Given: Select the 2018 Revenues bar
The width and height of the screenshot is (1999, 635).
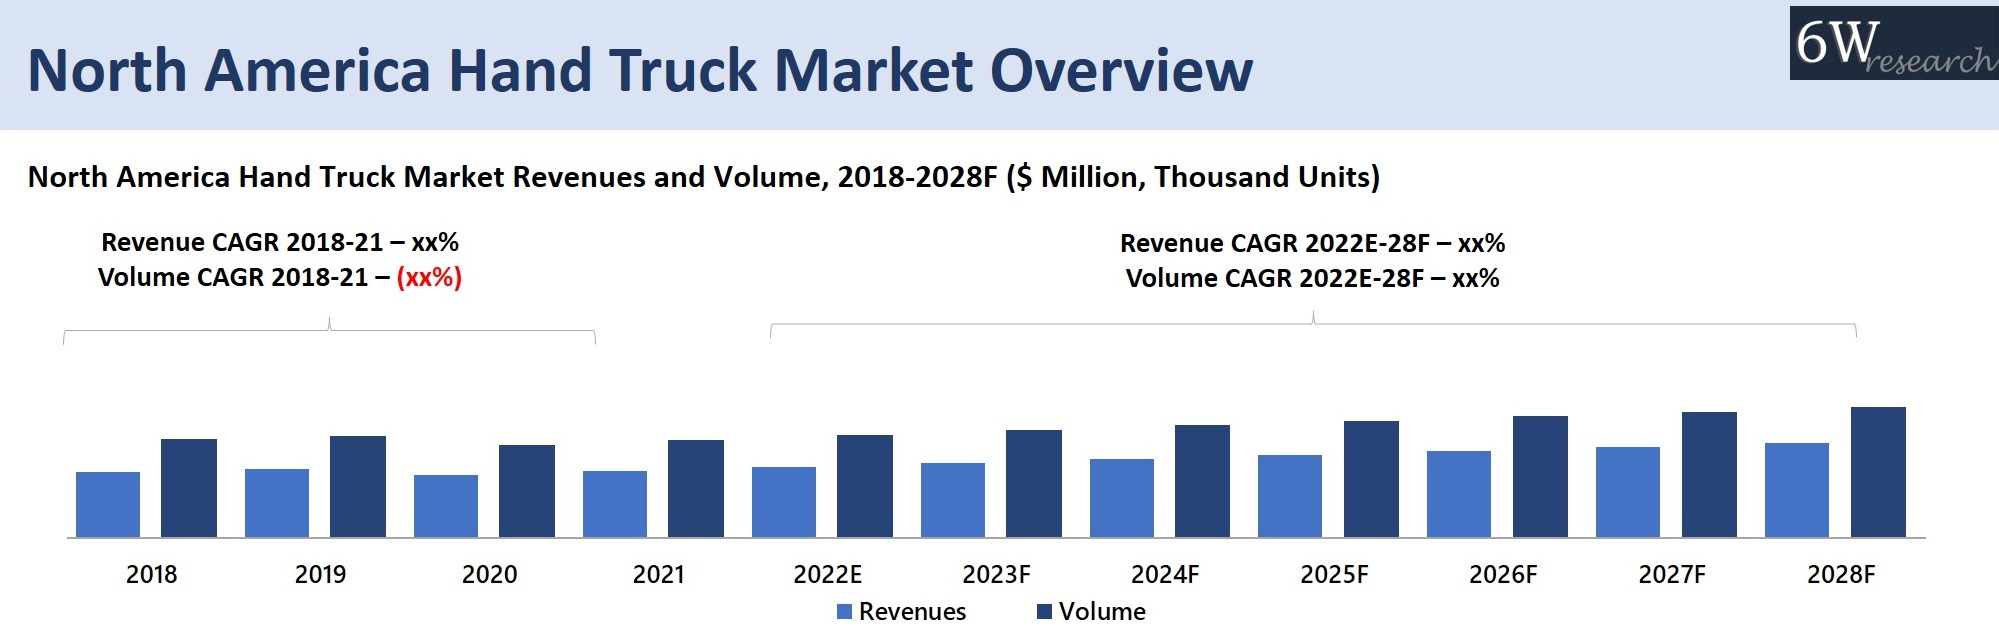Looking at the screenshot, I should pos(108,505).
